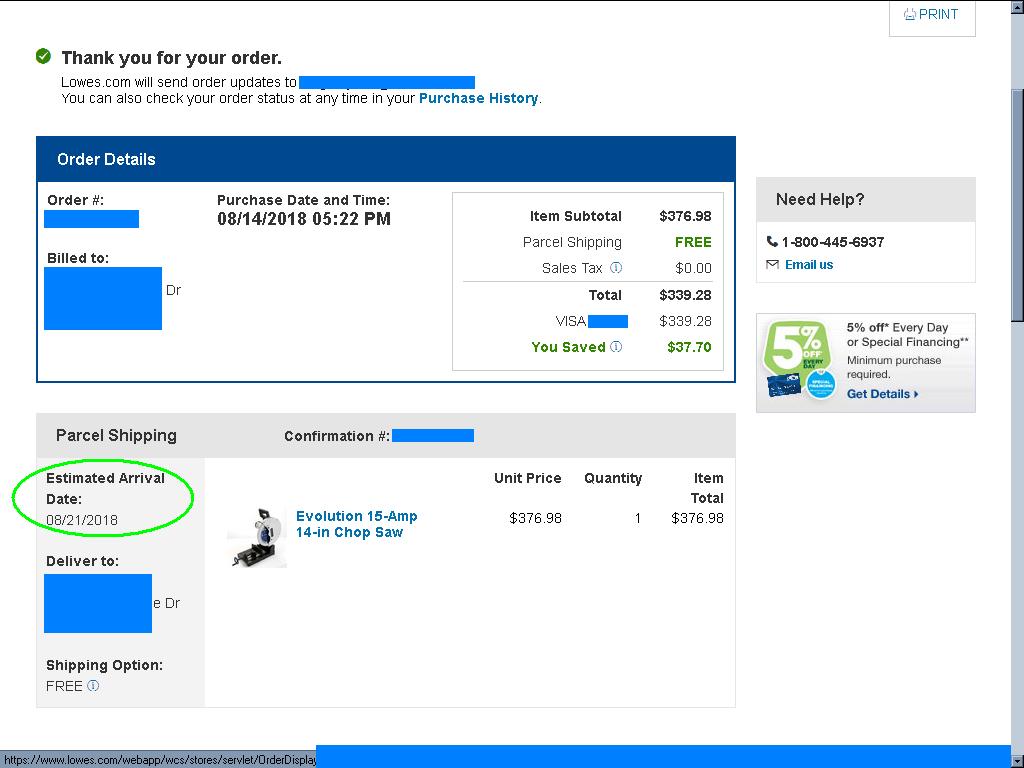This screenshot has height=768, width=1024.
Task: Open the Evolution 15-Amp 14-in Chop Saw link
Action: click(x=357, y=524)
